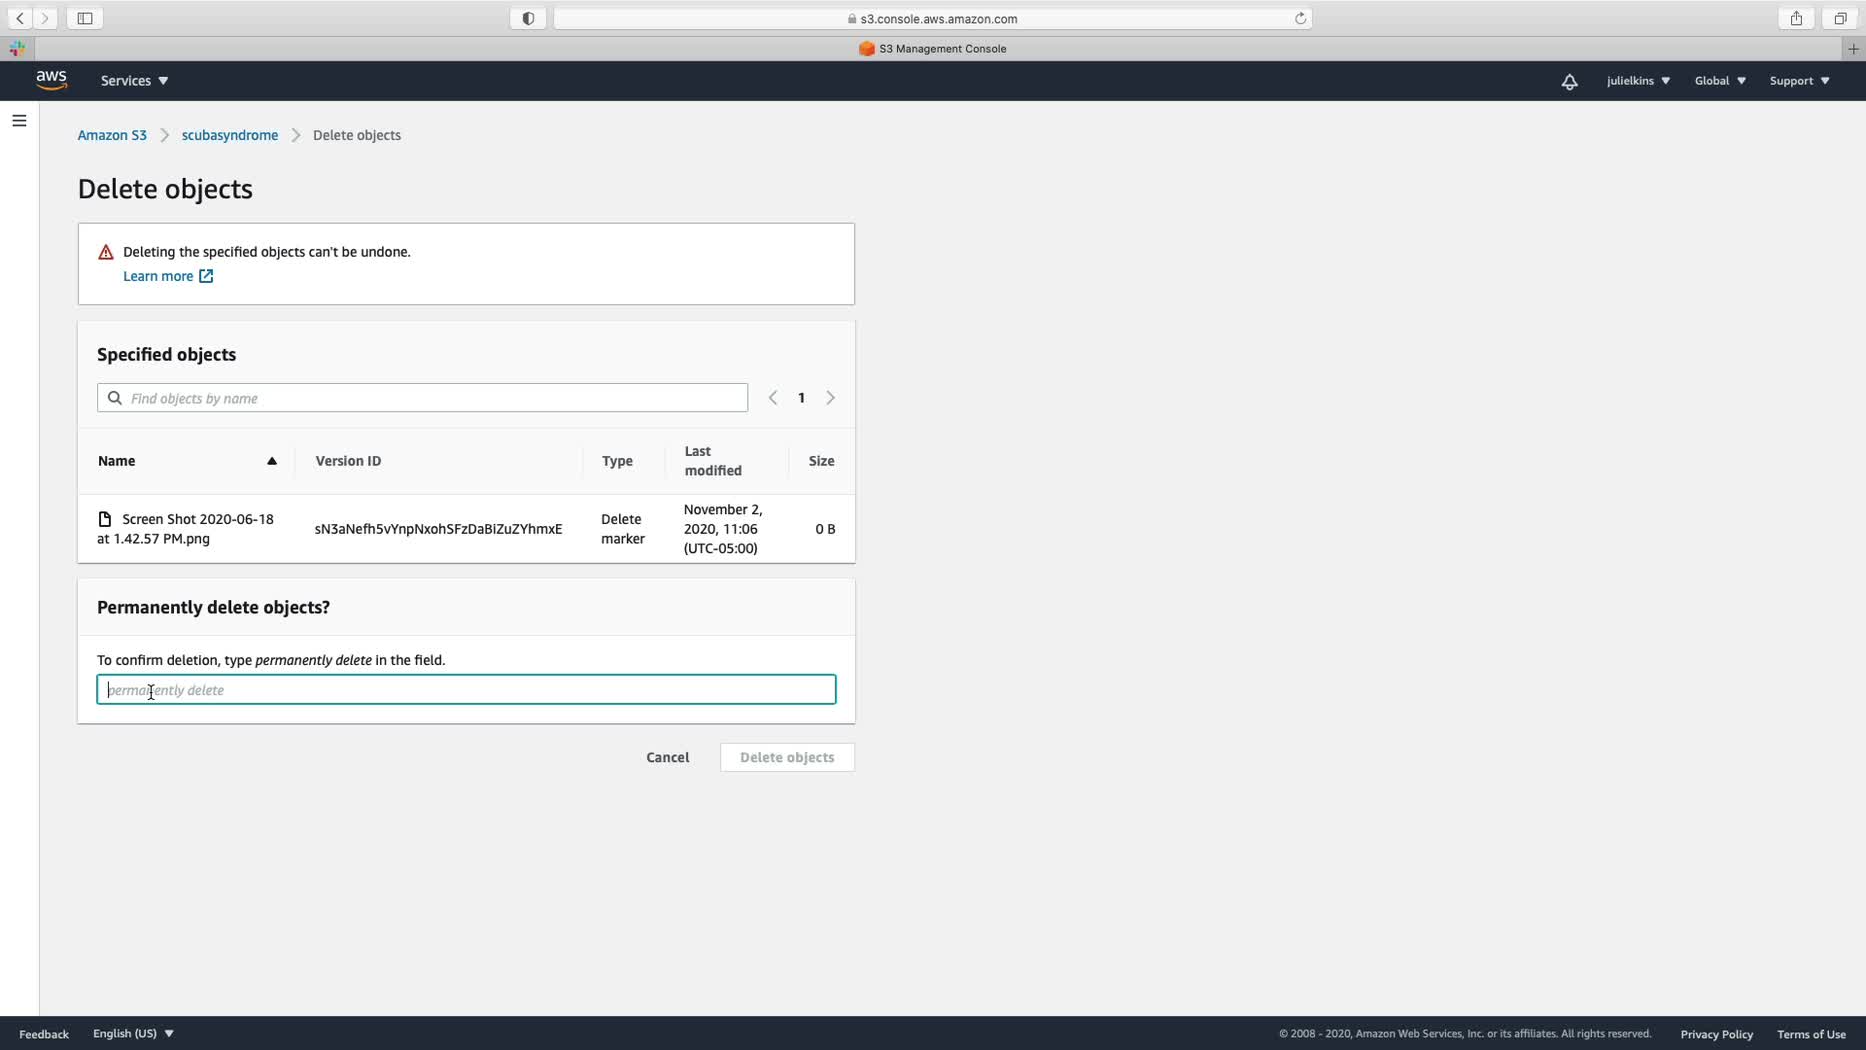This screenshot has height=1050, width=1866.
Task: Click the Safari share icon
Action: coord(1796,18)
